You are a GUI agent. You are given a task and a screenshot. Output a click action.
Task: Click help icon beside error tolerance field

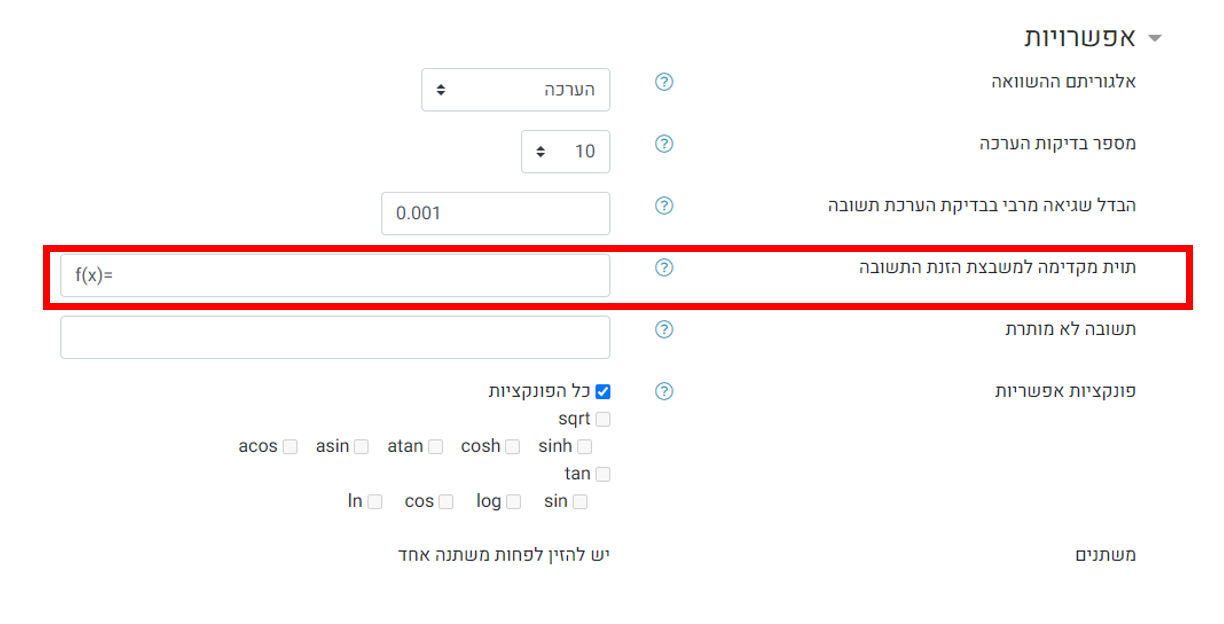[664, 206]
